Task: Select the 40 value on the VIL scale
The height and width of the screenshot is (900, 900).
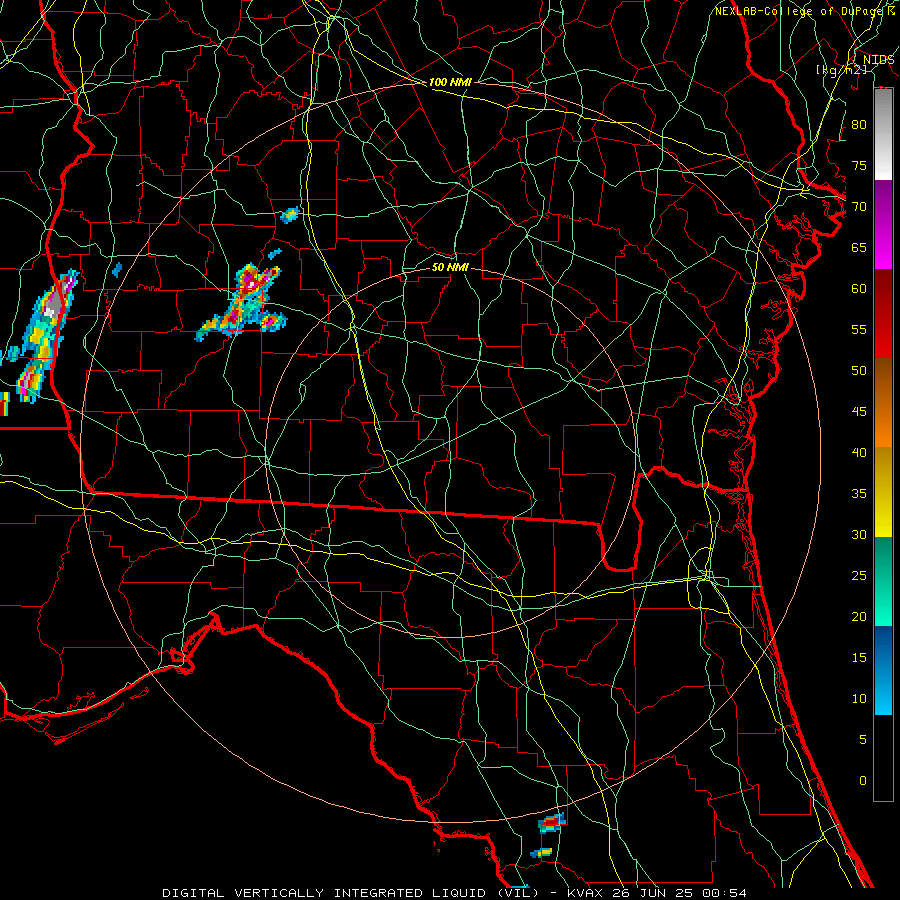Action: tap(859, 452)
